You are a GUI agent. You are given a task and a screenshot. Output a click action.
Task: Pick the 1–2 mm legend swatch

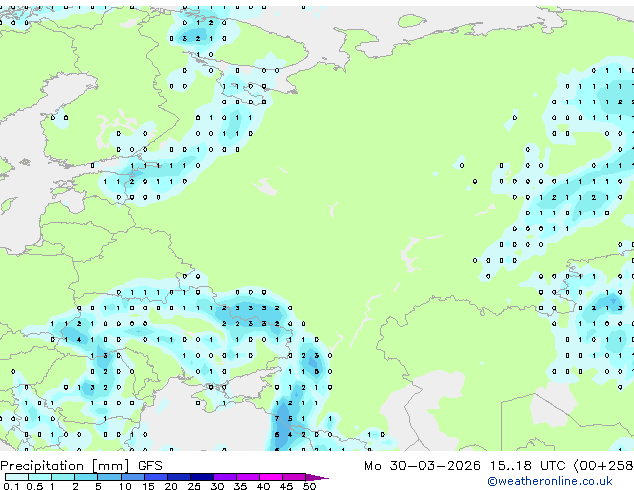[63, 477]
